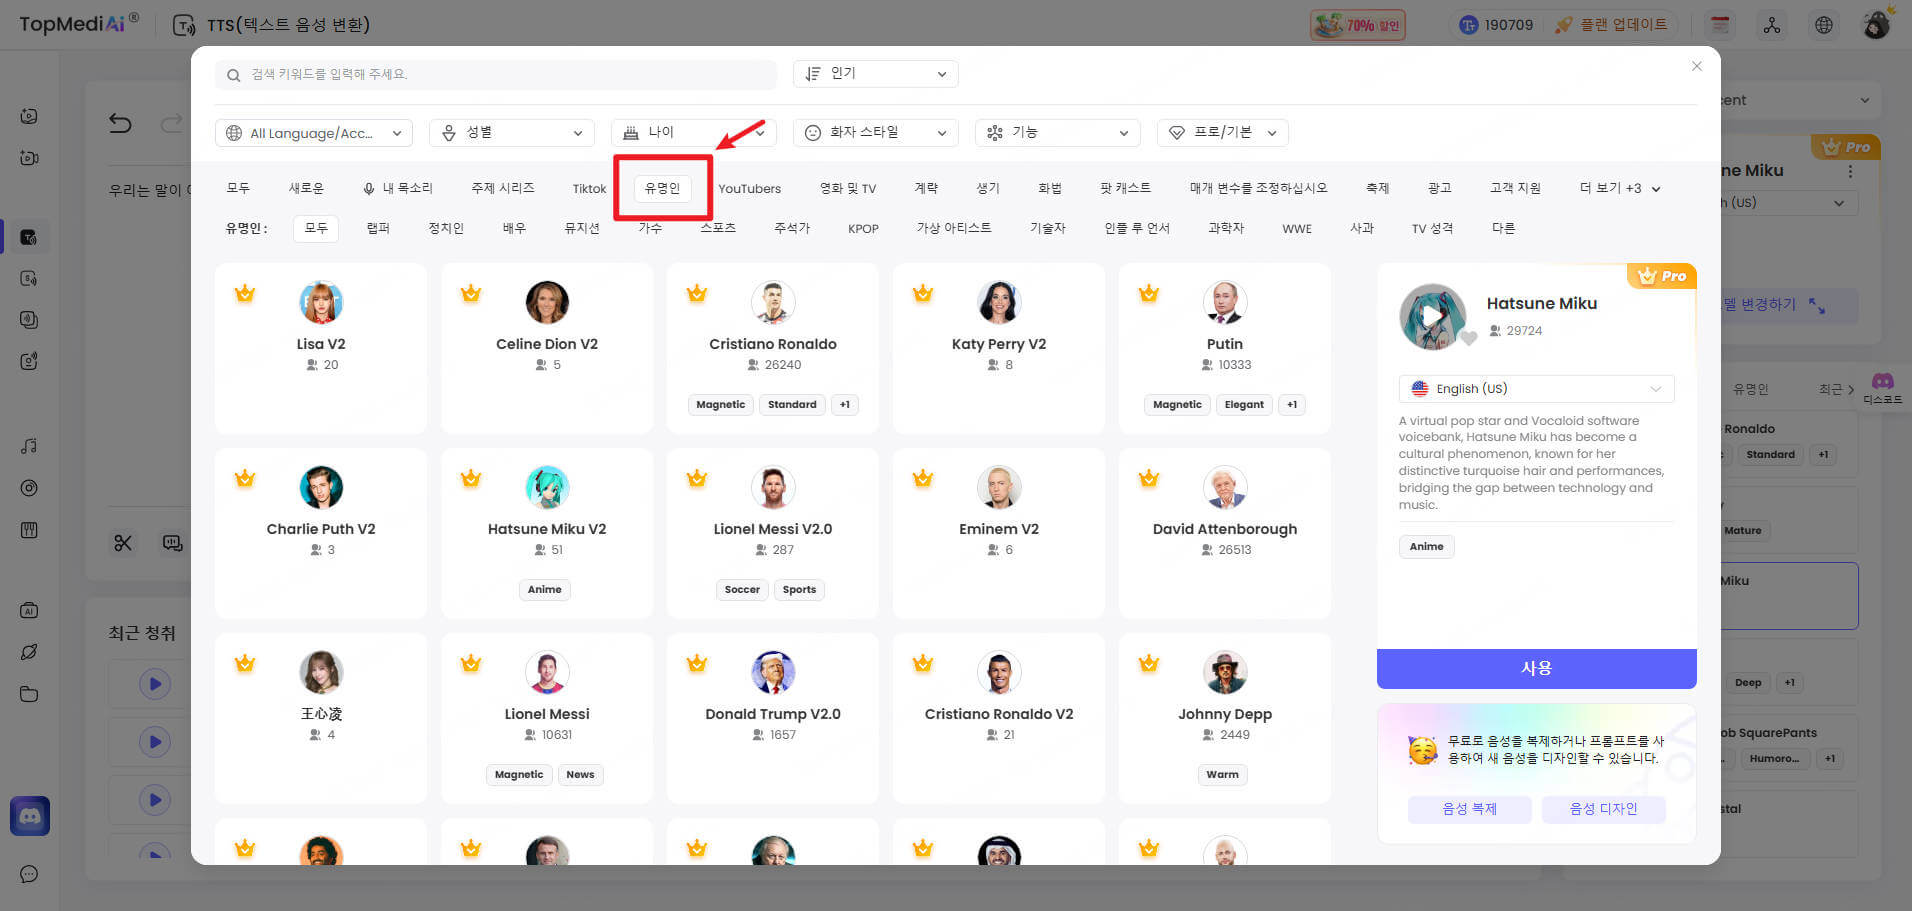Select the David Attenborough voice card
Image resolution: width=1912 pixels, height=911 pixels.
(1225, 533)
